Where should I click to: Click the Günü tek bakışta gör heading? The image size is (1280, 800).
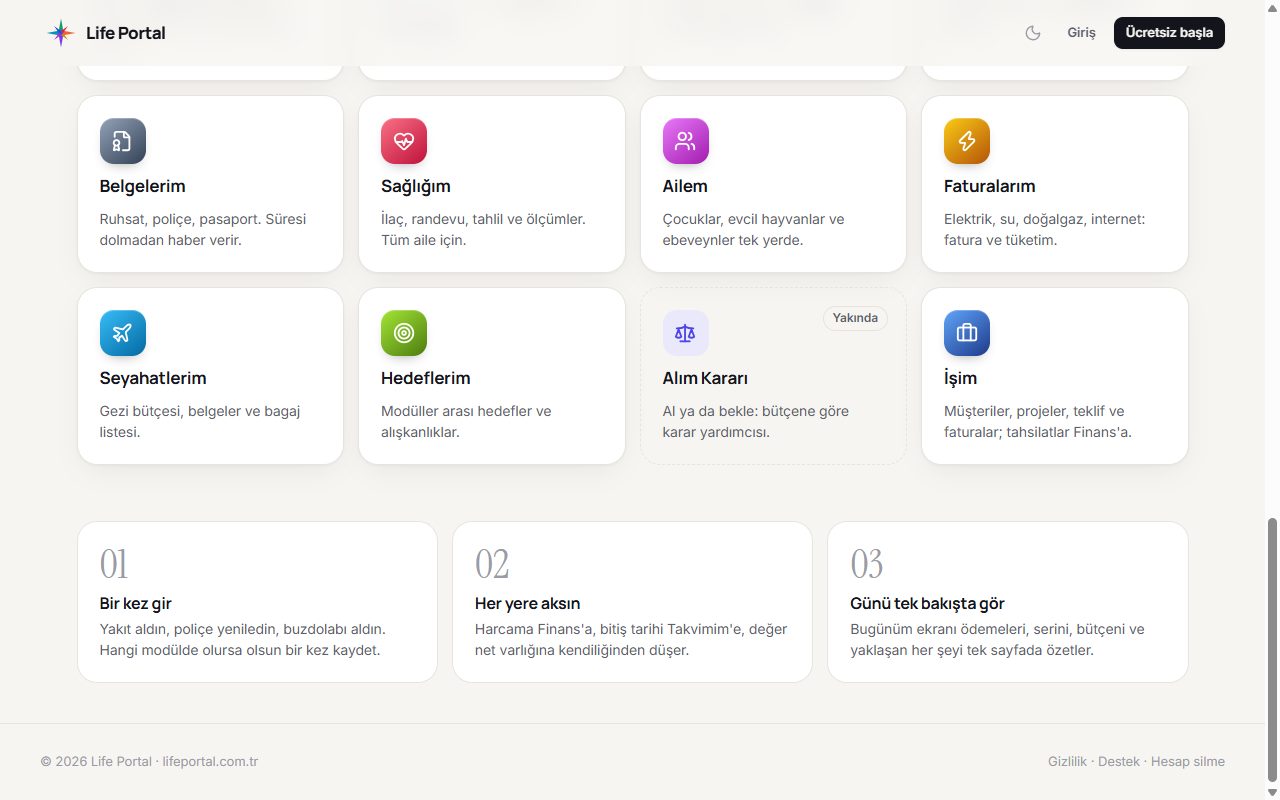click(927, 604)
